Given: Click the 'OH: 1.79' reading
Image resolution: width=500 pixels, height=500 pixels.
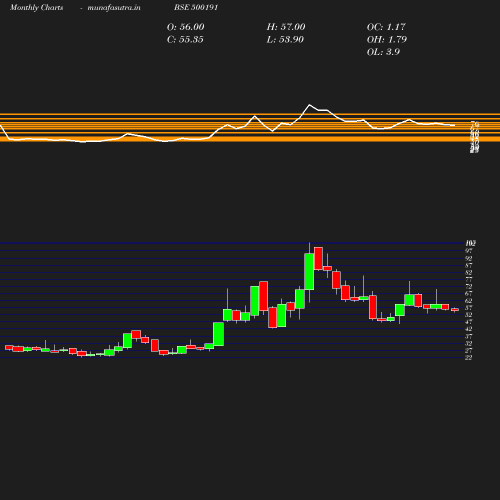Looking at the screenshot, I should [387, 39].
